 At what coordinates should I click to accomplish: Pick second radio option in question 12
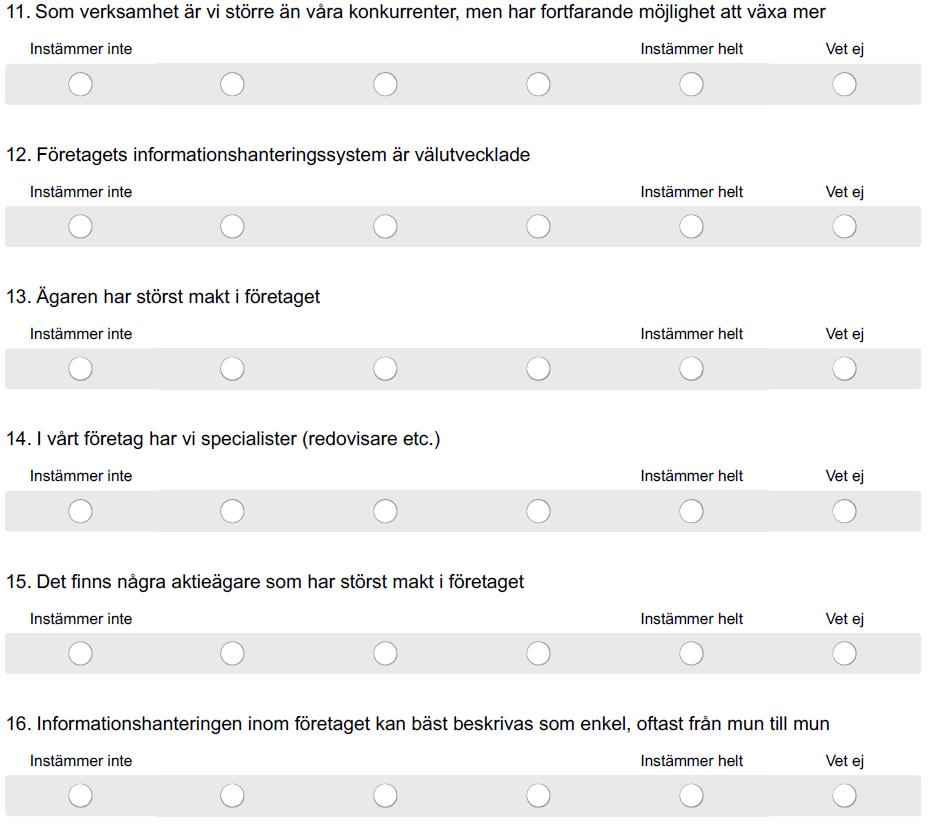(x=232, y=227)
